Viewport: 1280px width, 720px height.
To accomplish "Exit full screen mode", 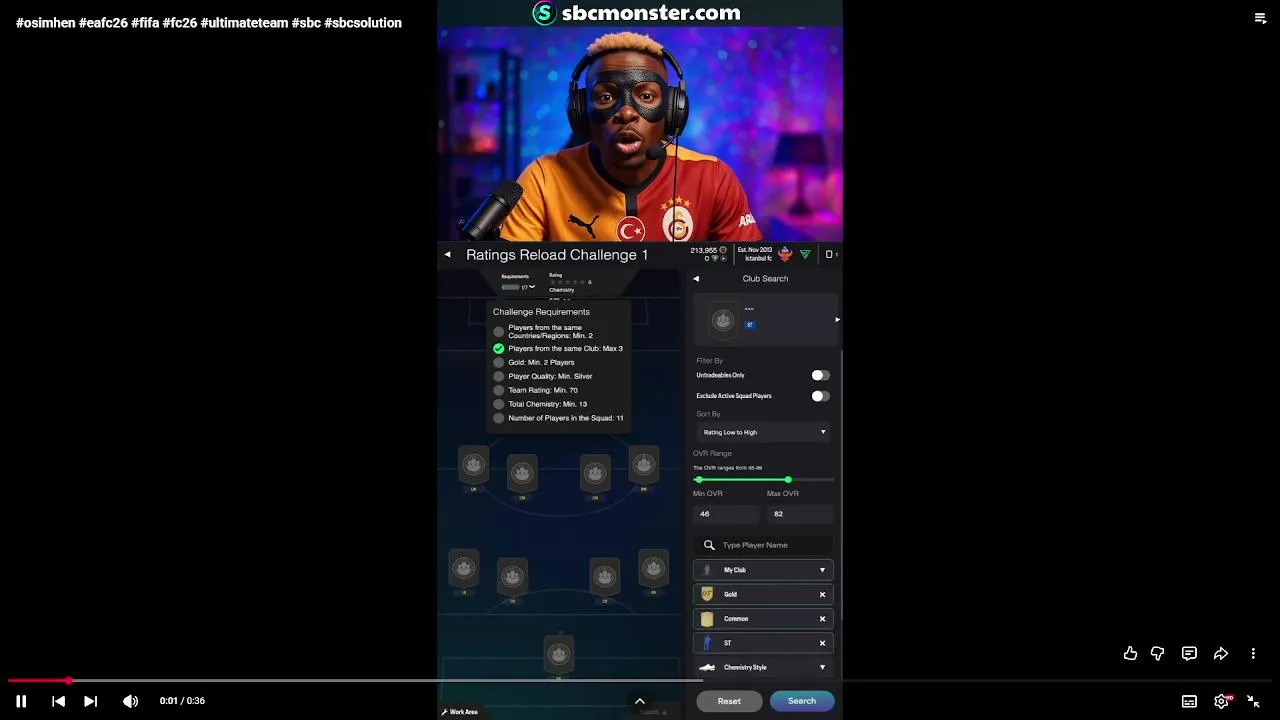I will tap(1253, 701).
